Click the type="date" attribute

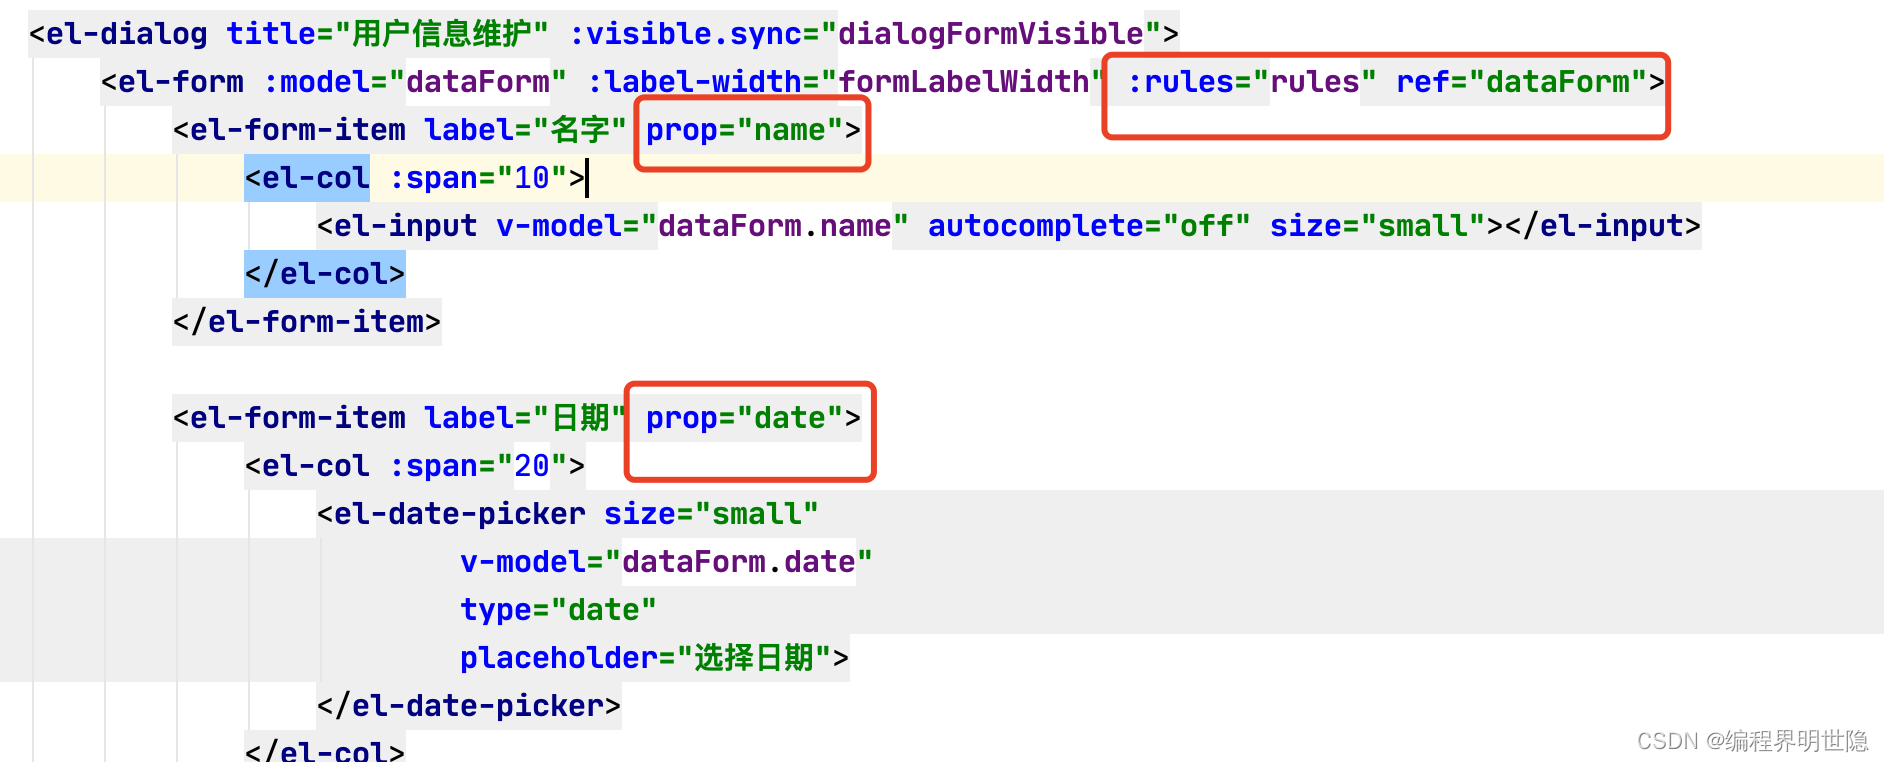coord(559,610)
